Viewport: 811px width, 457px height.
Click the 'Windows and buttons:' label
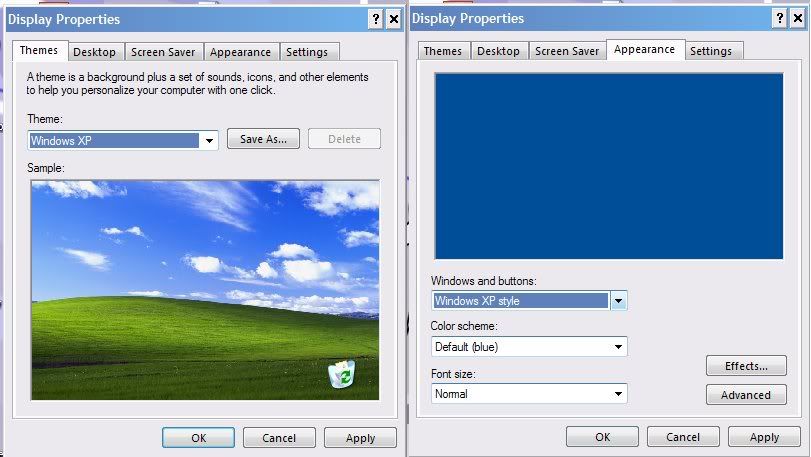(484, 281)
